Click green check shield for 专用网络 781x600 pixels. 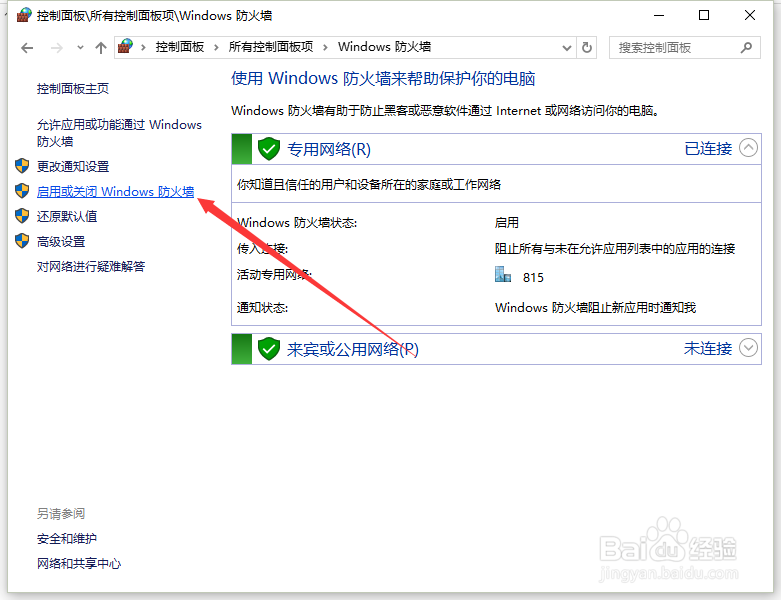point(269,149)
